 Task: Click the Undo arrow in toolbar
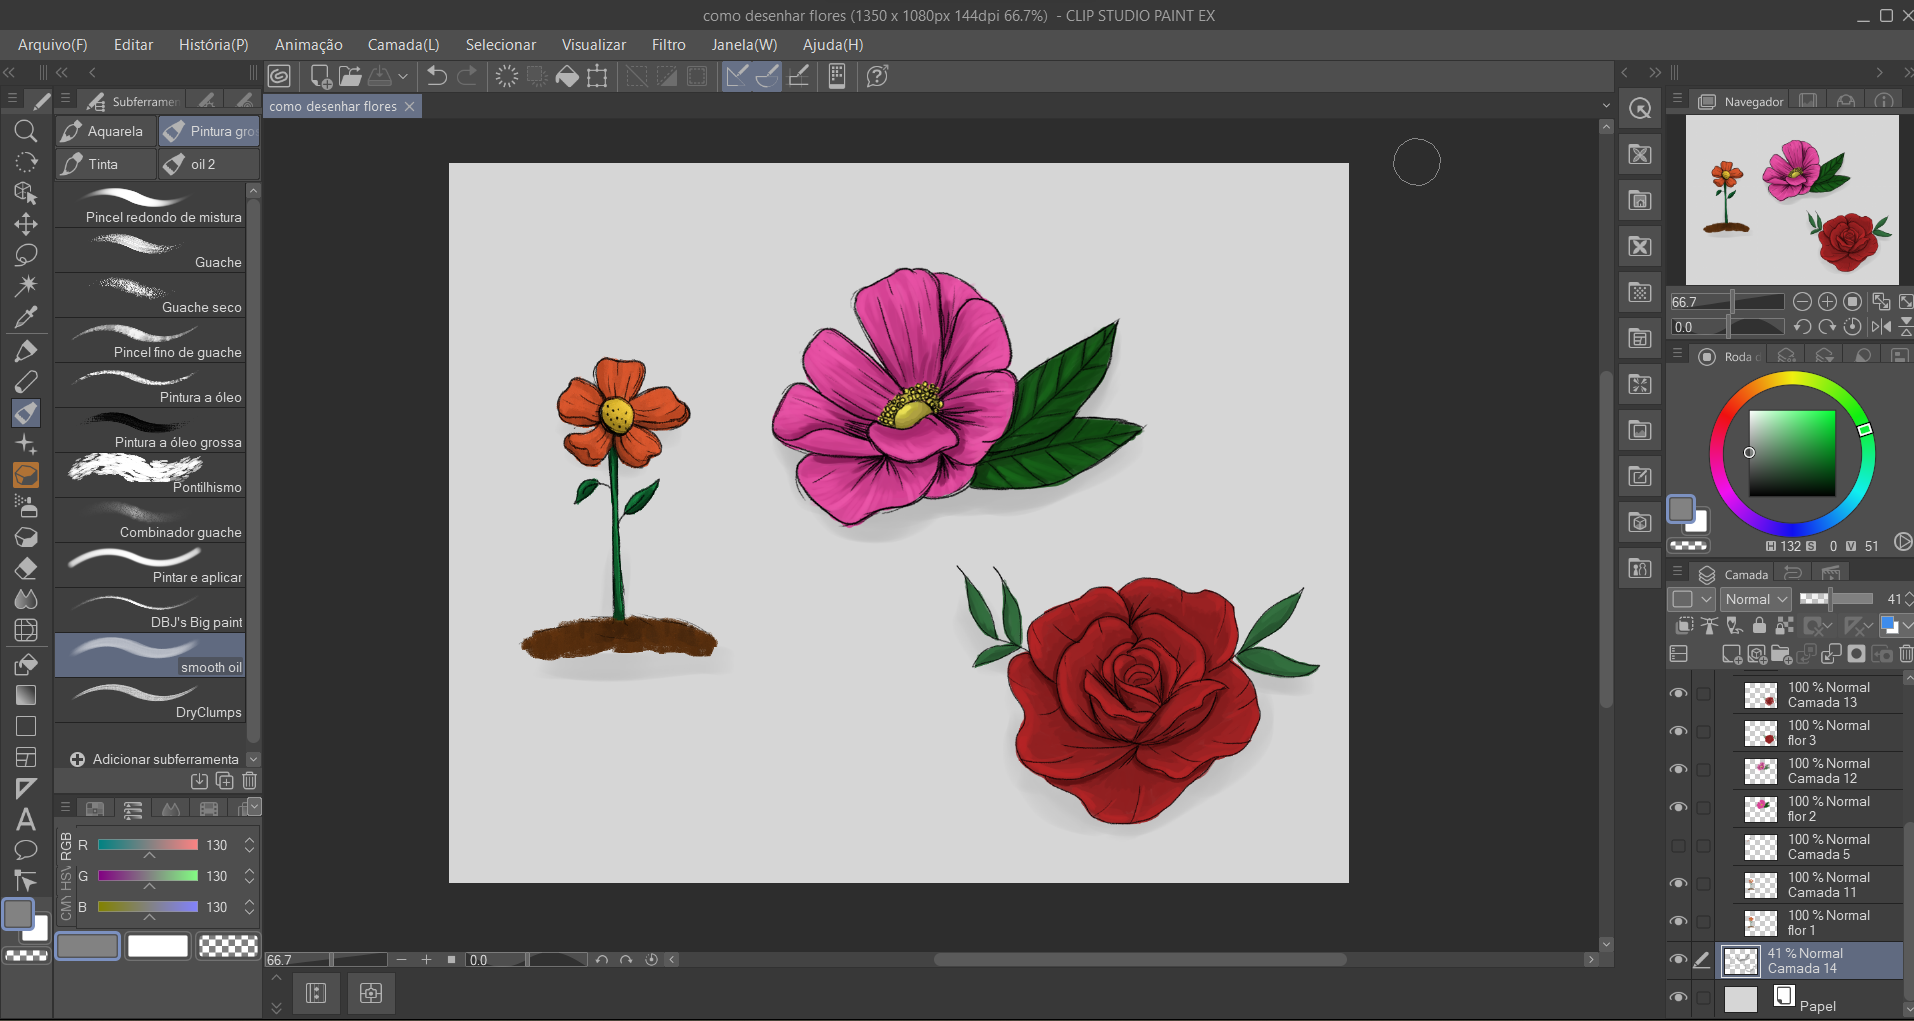[437, 76]
